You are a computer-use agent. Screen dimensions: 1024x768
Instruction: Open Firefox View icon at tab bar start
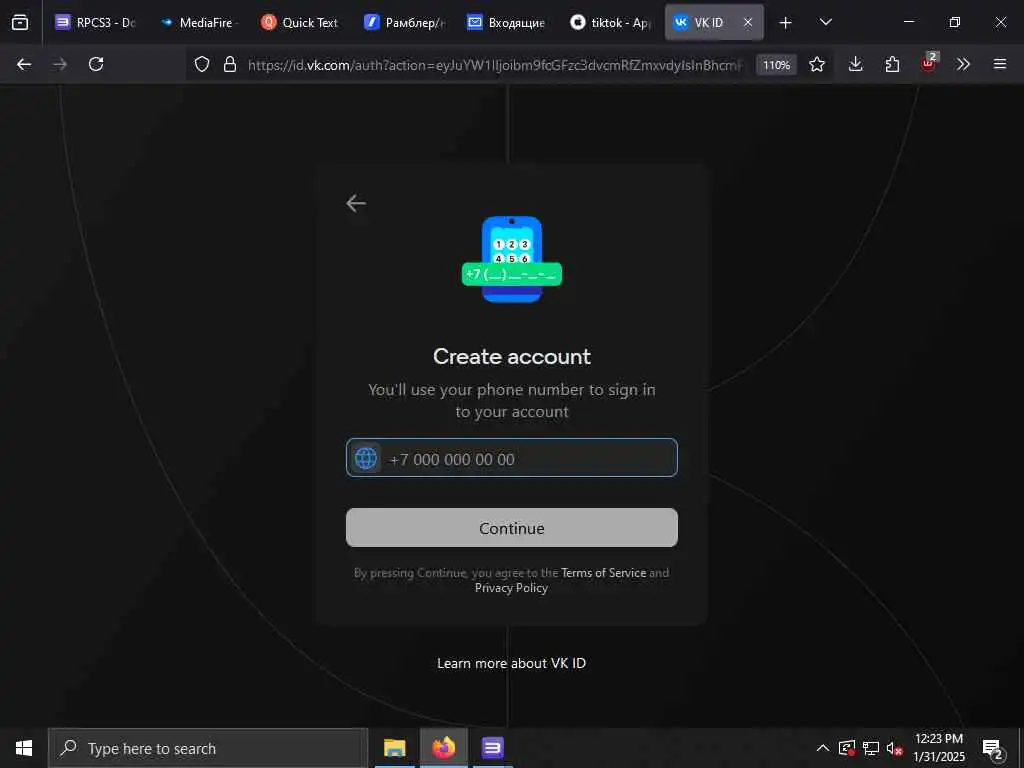pyautogui.click(x=20, y=22)
